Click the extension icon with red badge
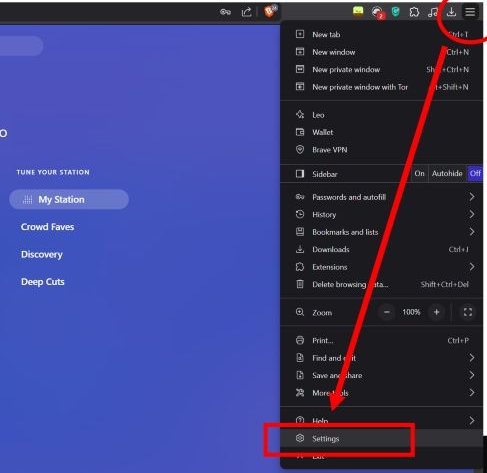Screen dimensions: 487x473 pyautogui.click(x=378, y=13)
